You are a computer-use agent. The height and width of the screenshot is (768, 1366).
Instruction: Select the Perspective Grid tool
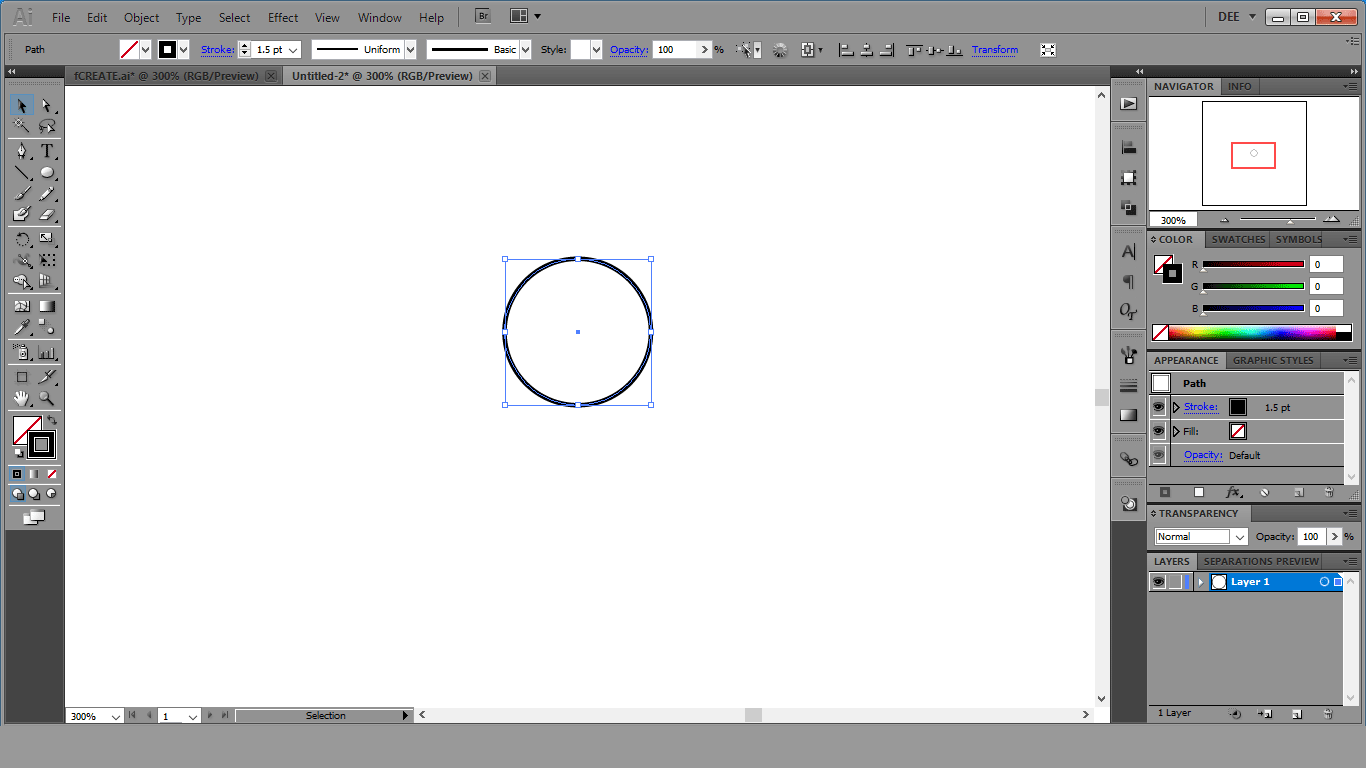(x=46, y=282)
